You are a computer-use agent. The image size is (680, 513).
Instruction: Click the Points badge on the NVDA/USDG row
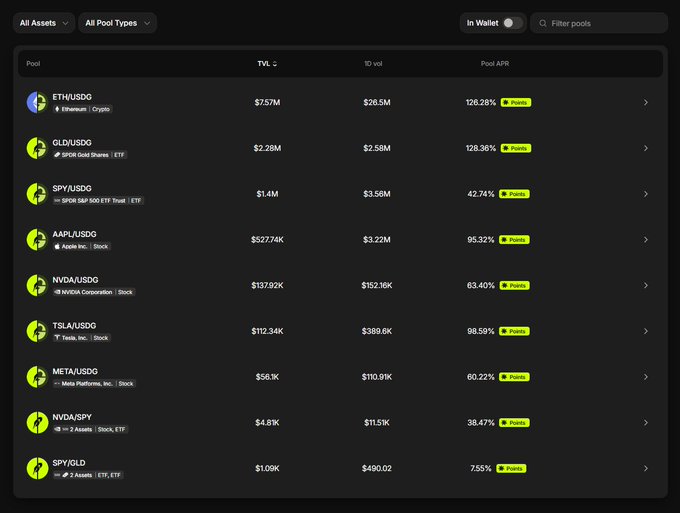pyautogui.click(x=514, y=286)
